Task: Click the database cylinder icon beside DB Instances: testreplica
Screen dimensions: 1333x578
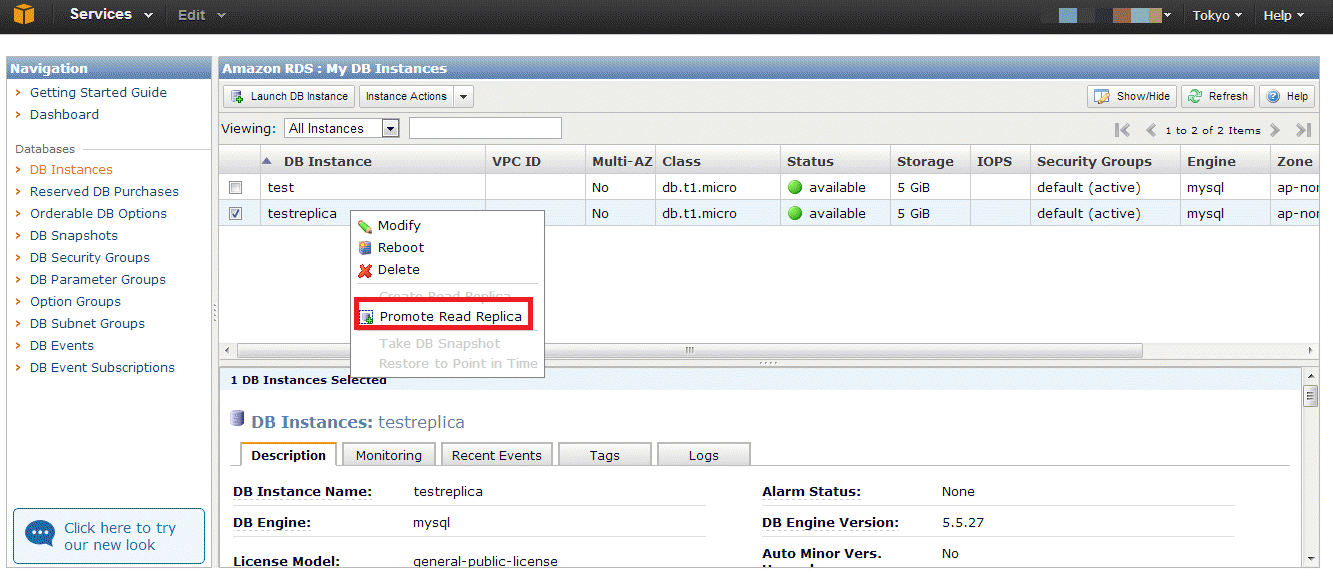Action: point(238,419)
